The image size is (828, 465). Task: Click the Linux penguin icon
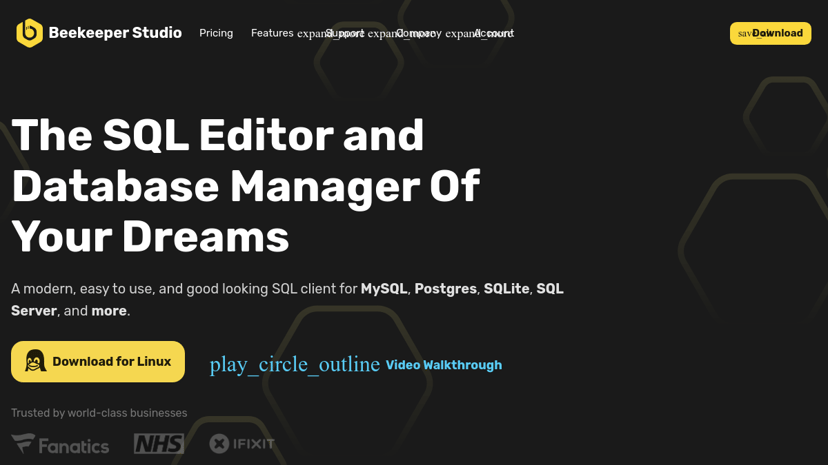35,361
